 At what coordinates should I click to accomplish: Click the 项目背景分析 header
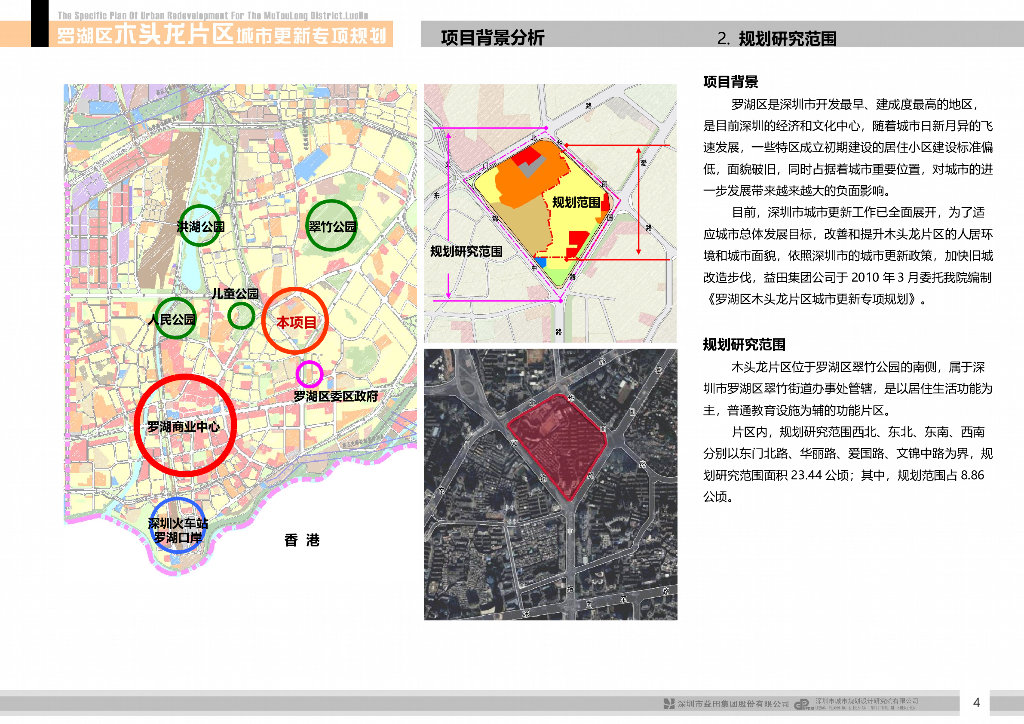pyautogui.click(x=492, y=38)
